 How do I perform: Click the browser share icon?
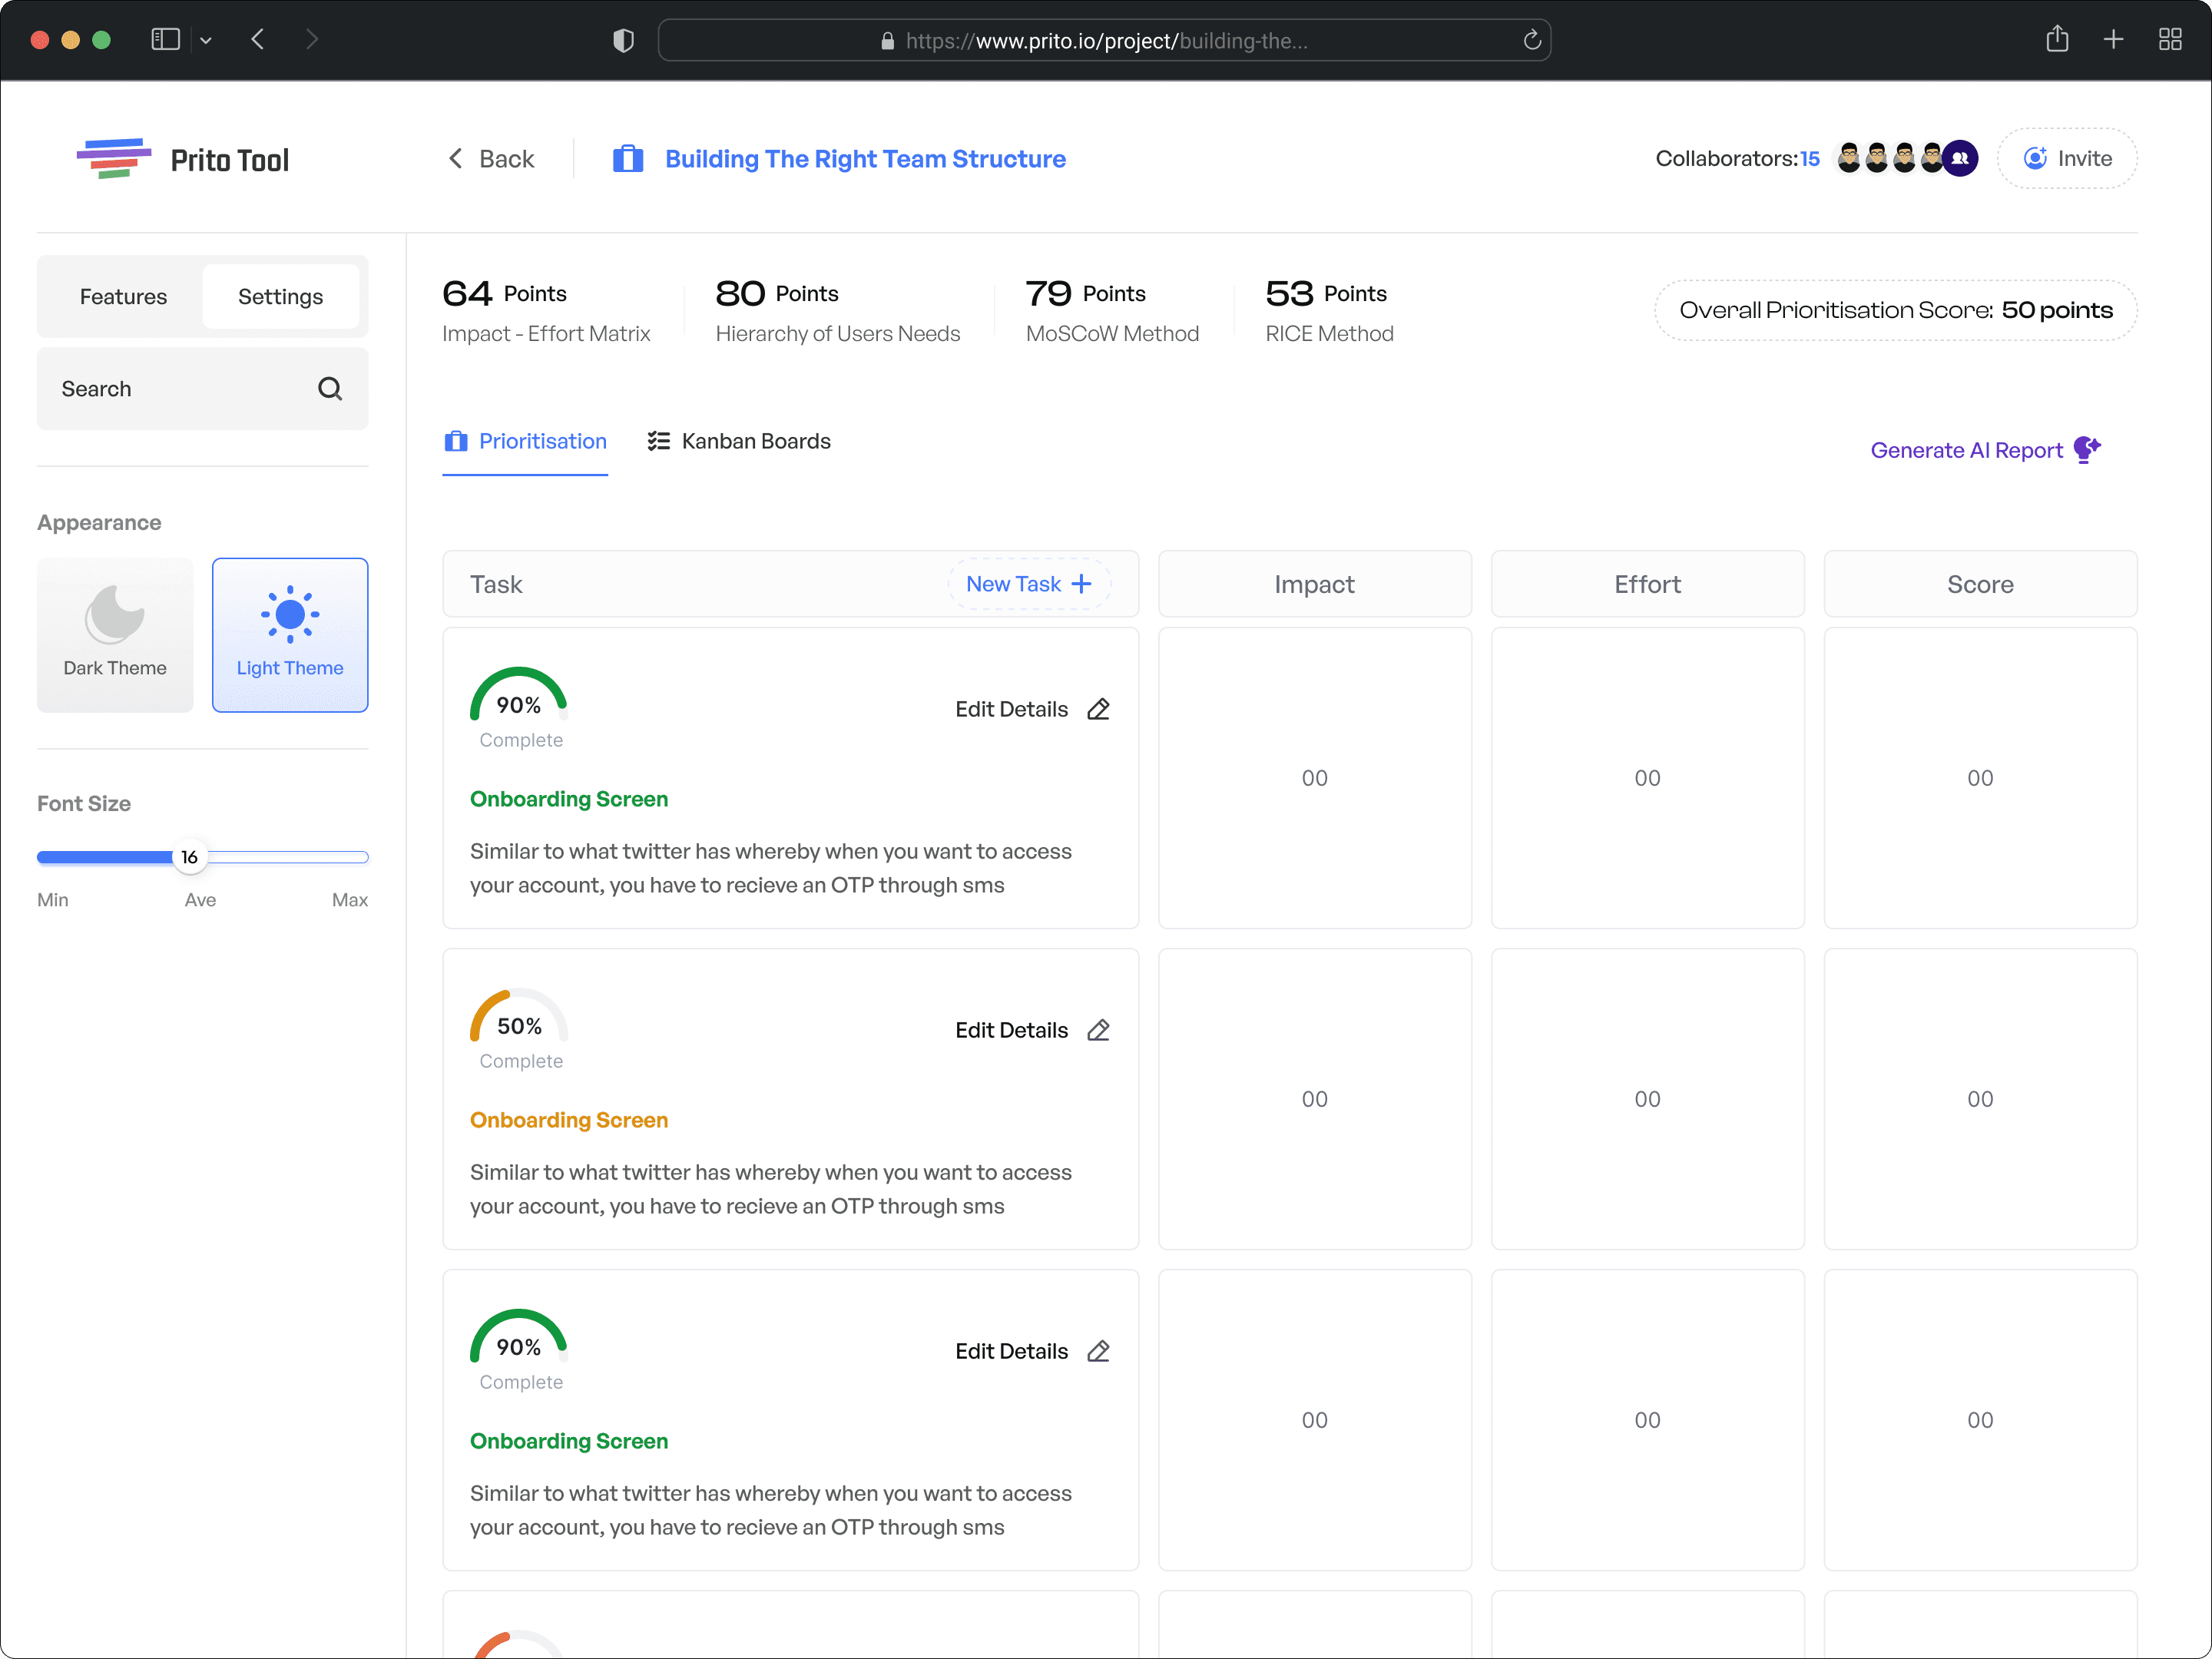[x=2057, y=40]
